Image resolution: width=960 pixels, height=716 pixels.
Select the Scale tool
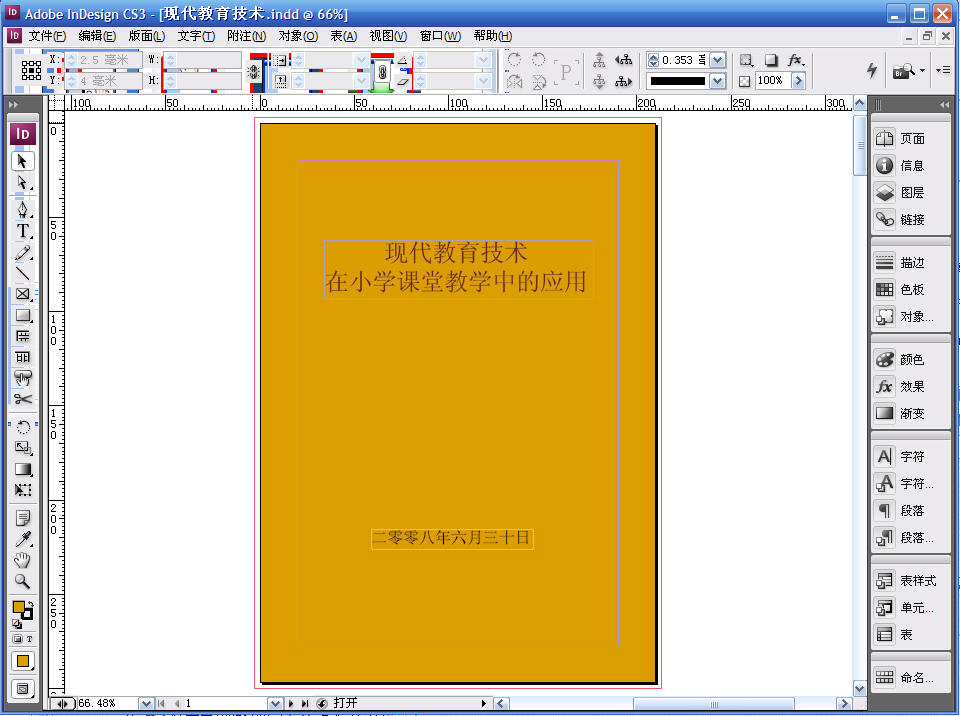click(x=23, y=448)
